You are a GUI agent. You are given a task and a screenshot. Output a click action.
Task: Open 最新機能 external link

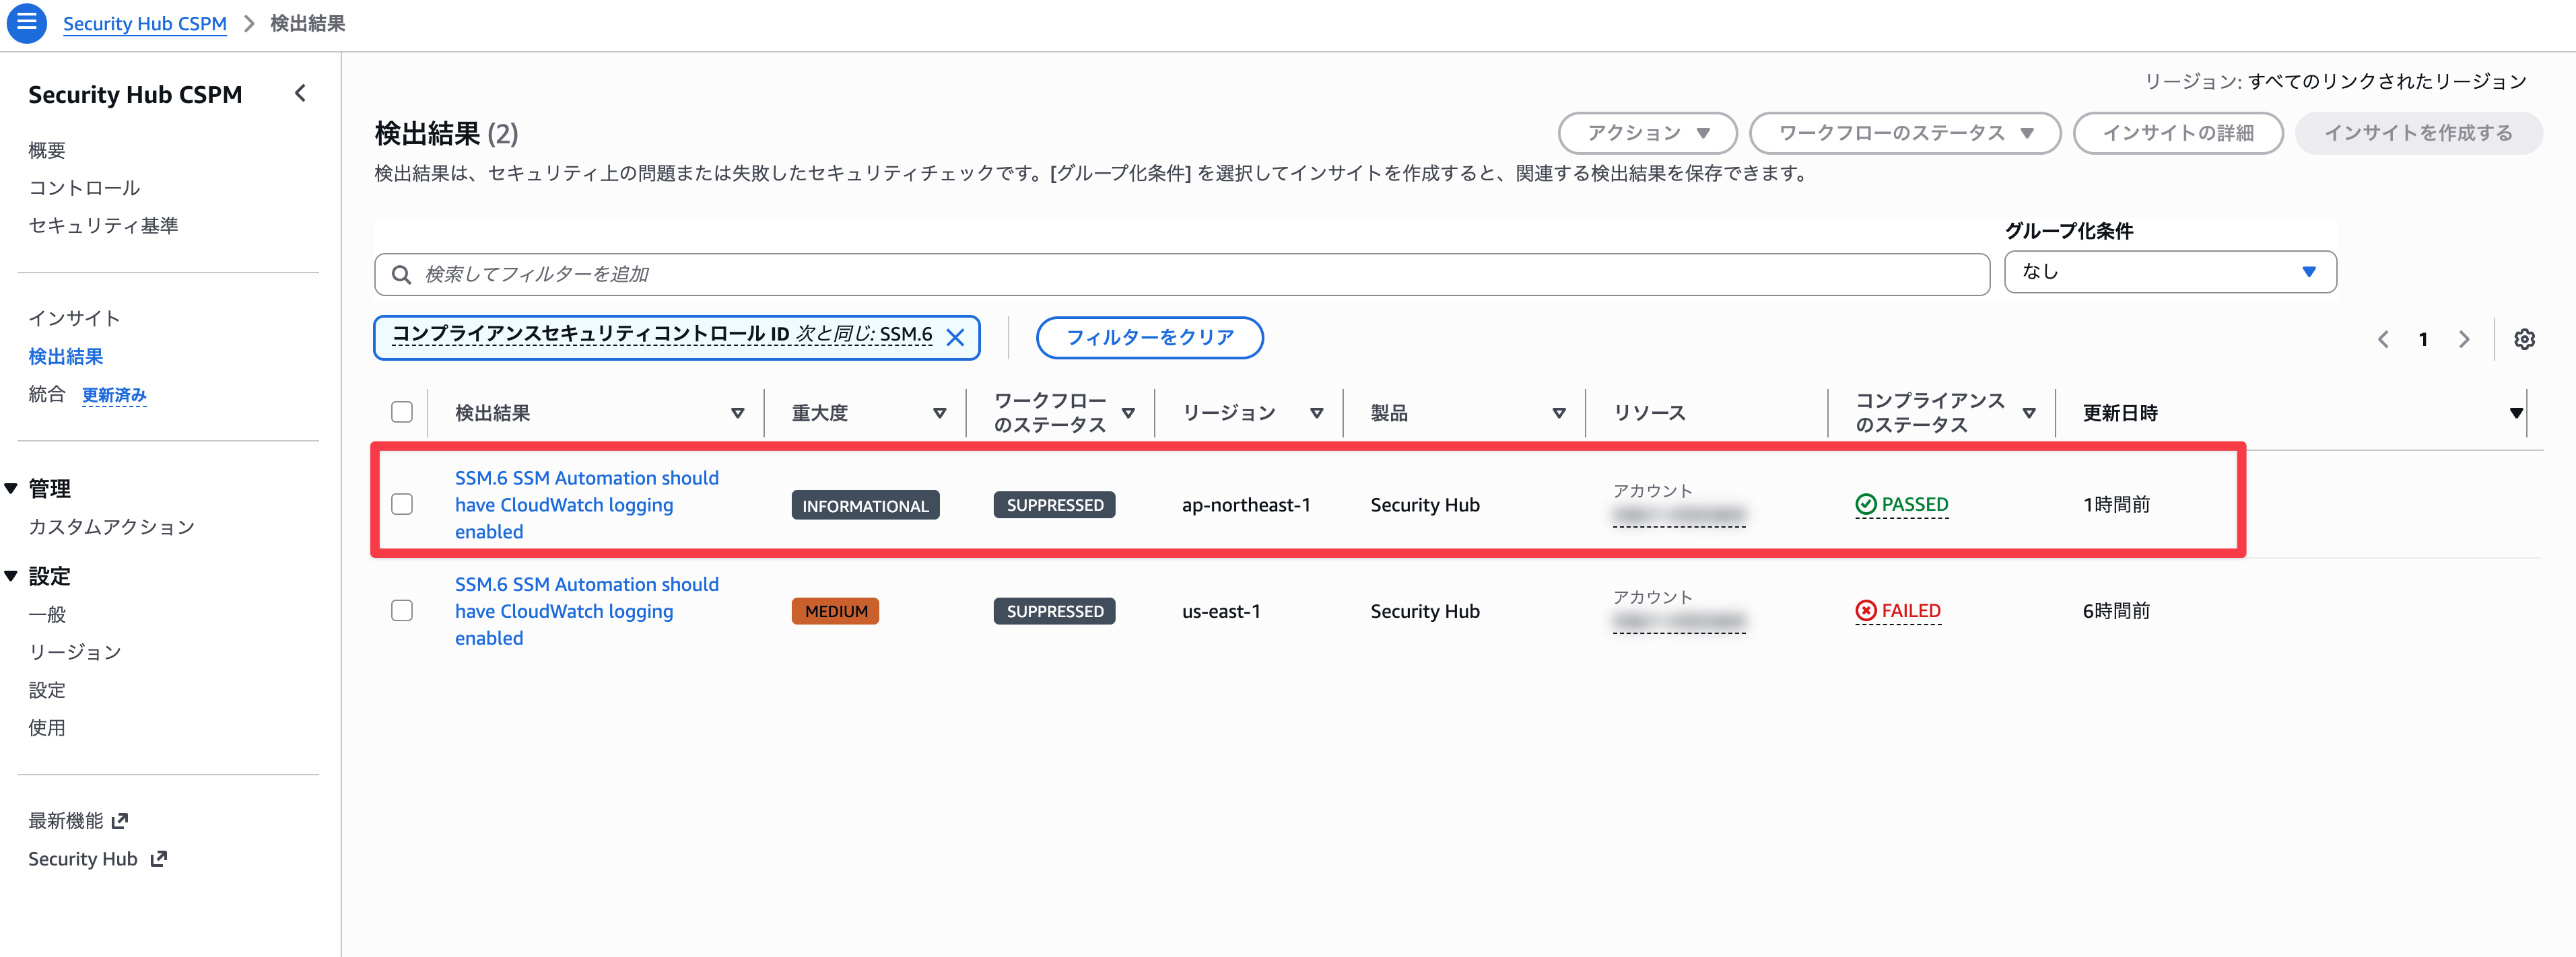point(78,821)
